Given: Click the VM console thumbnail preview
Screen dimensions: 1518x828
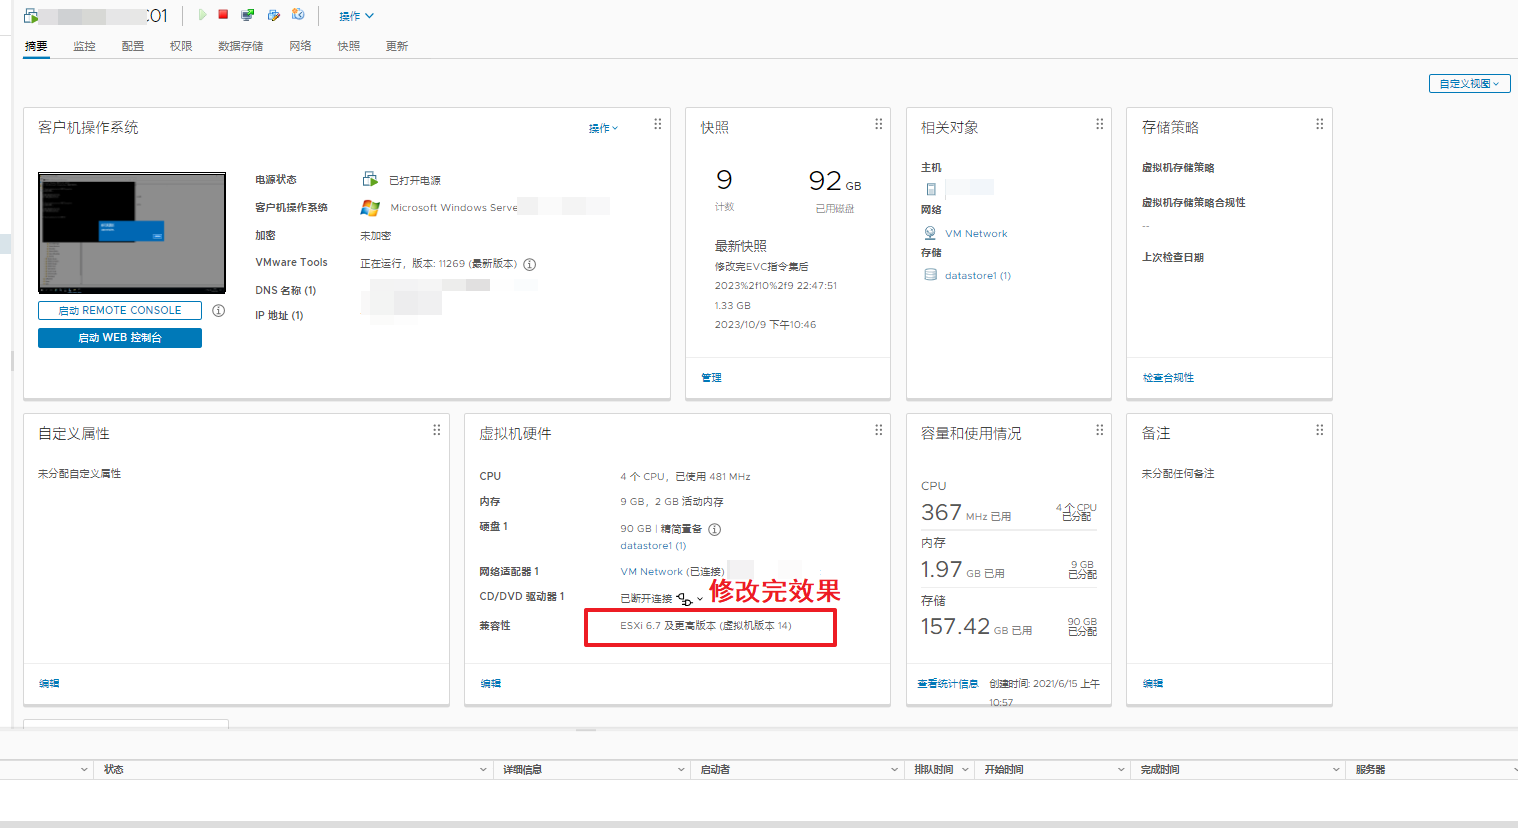Looking at the screenshot, I should tap(132, 233).
